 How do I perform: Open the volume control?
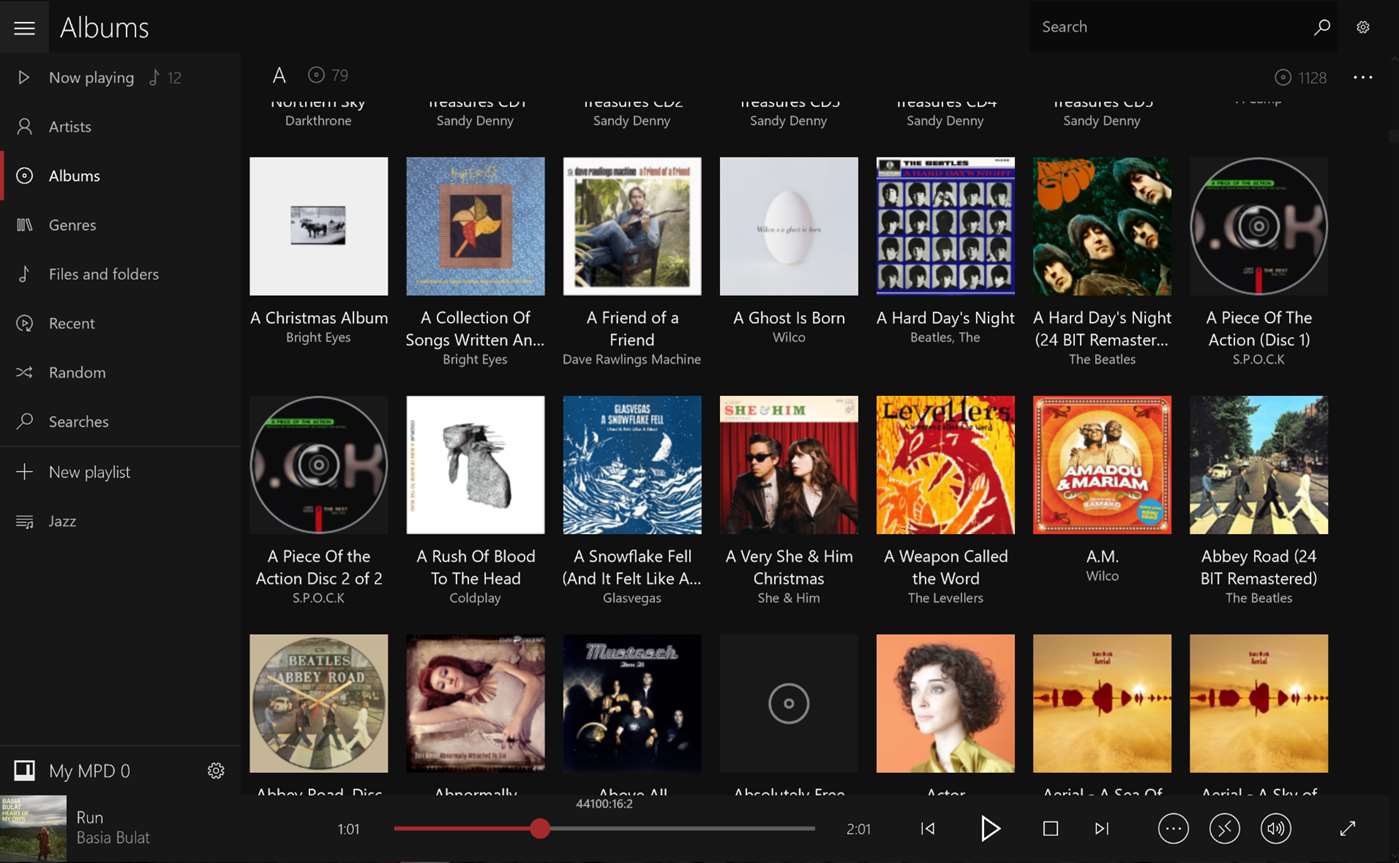click(1275, 828)
